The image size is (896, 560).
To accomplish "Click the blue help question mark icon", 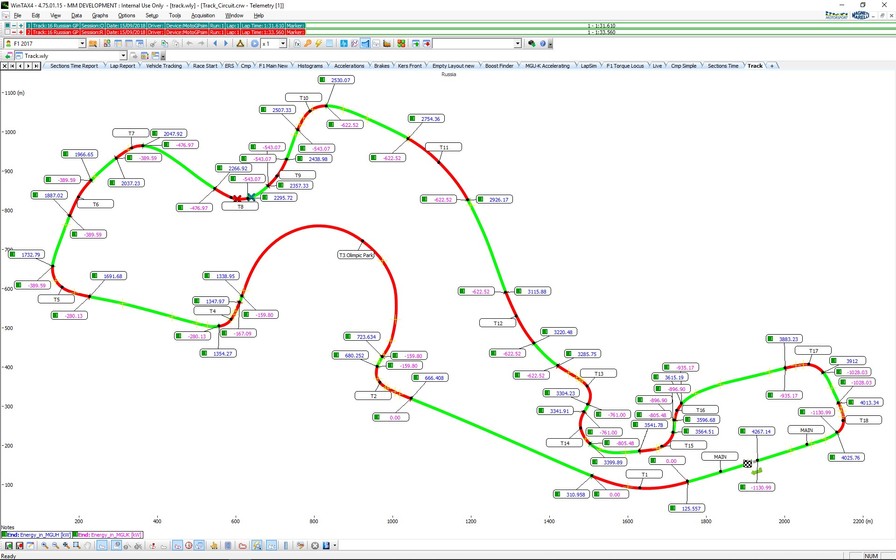I will point(542,43).
